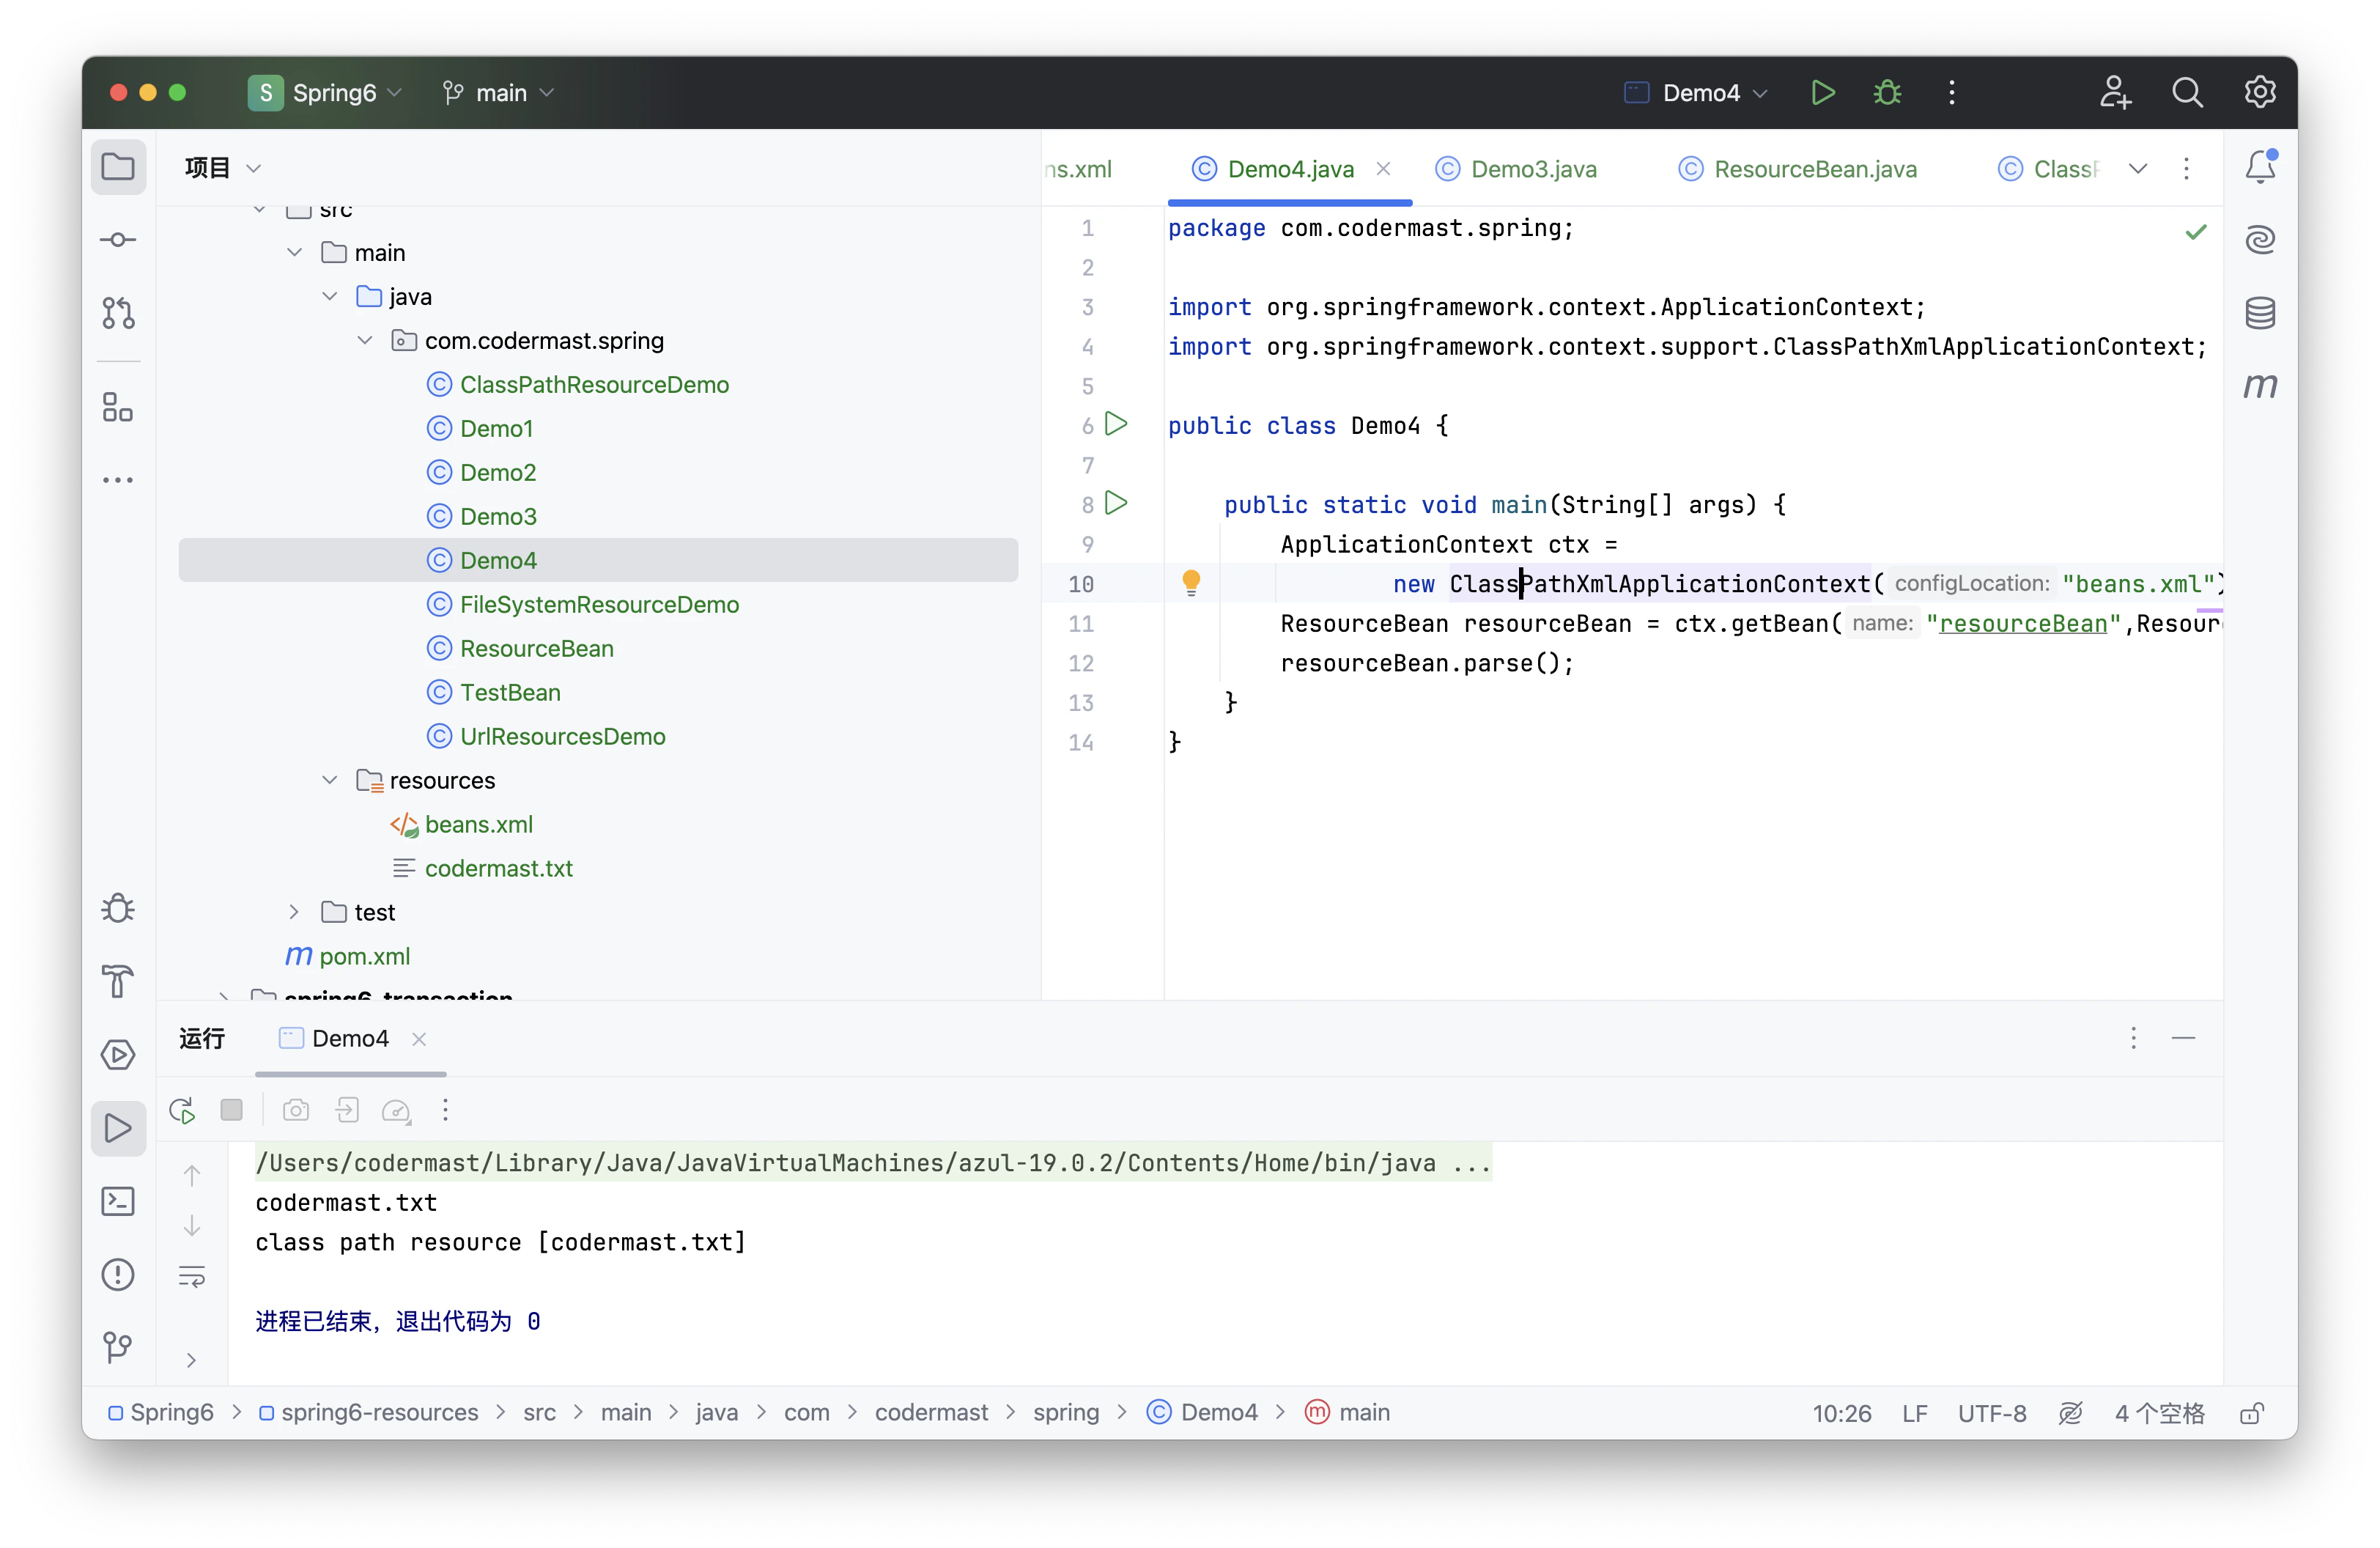The image size is (2380, 1548).
Task: Open the Pull Requests sidebar icon
Action: (x=118, y=313)
